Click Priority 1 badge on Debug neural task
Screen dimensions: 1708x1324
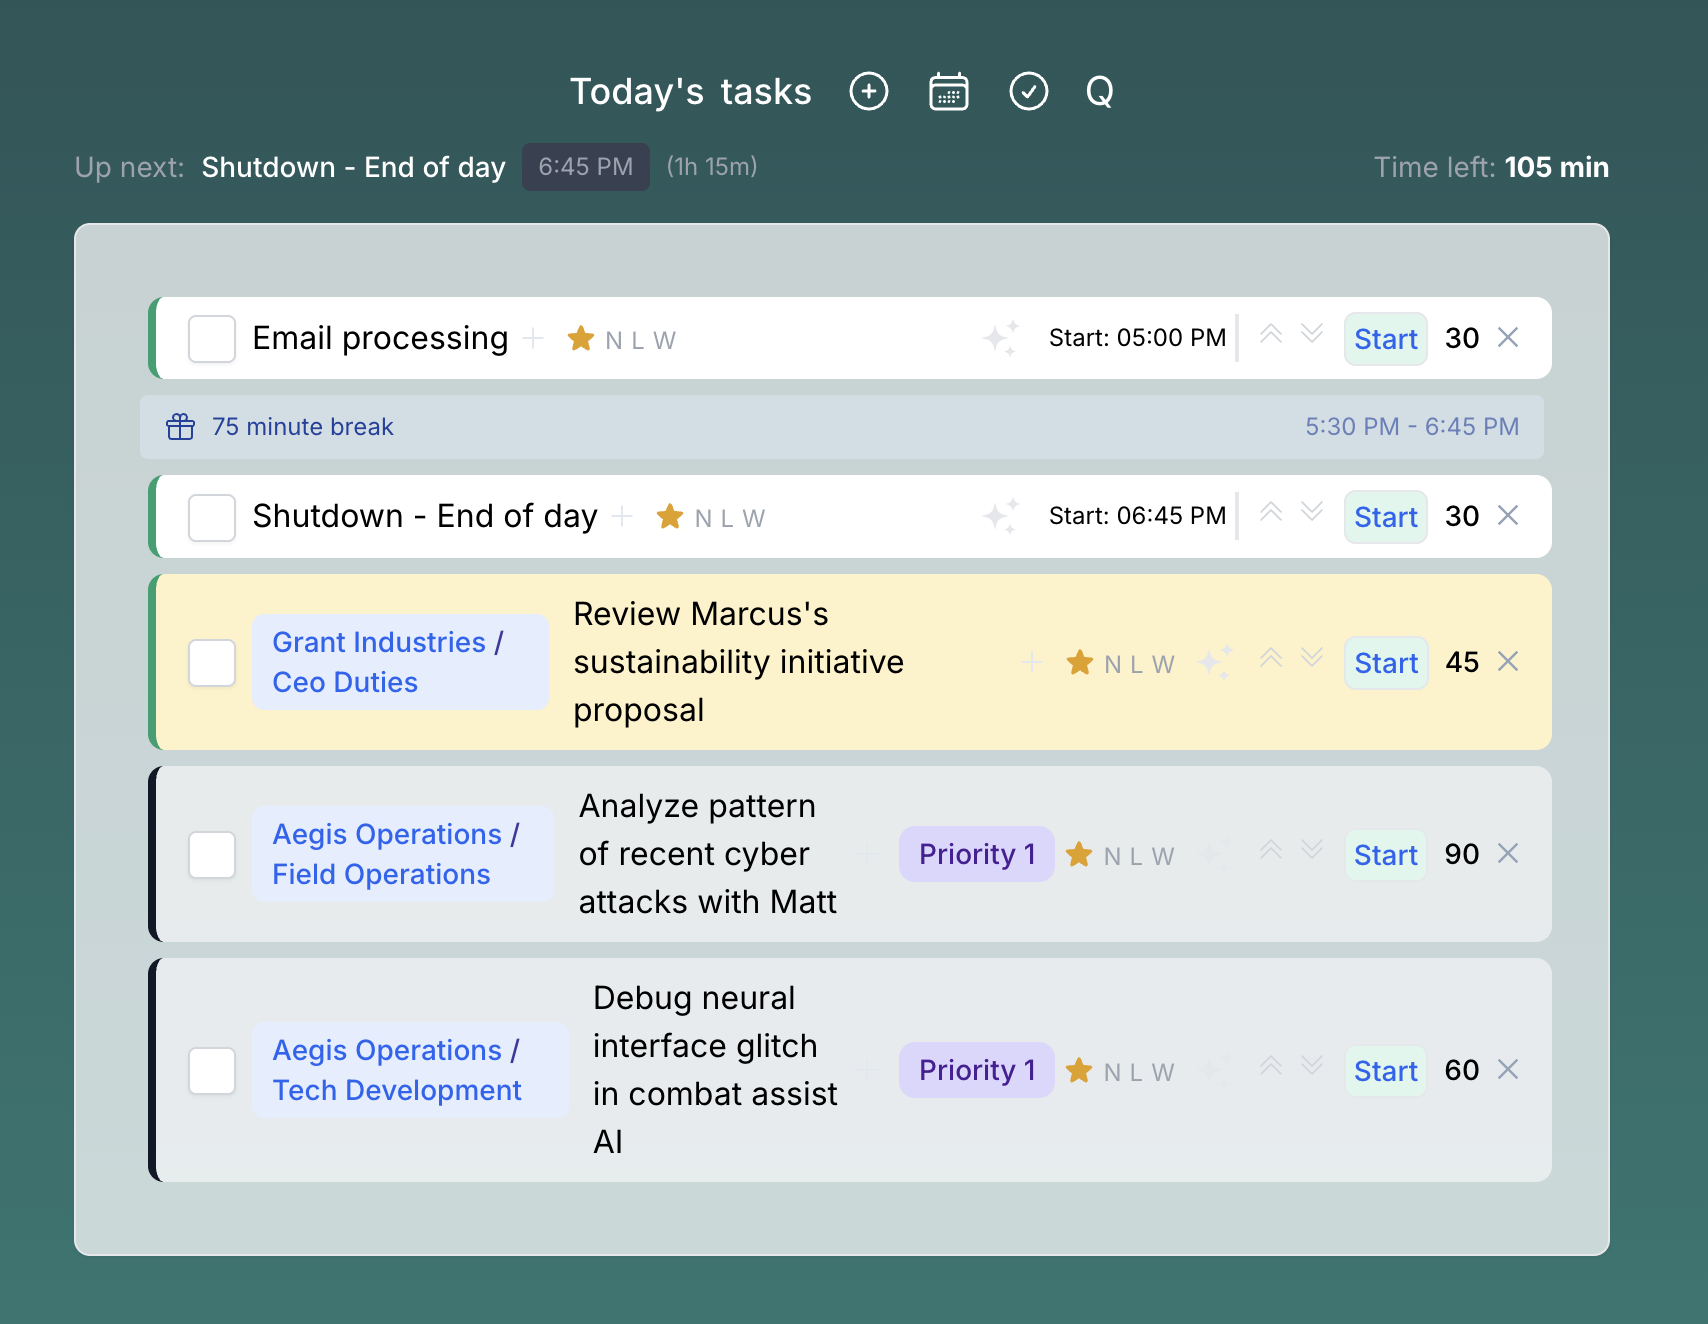pyautogui.click(x=977, y=1070)
